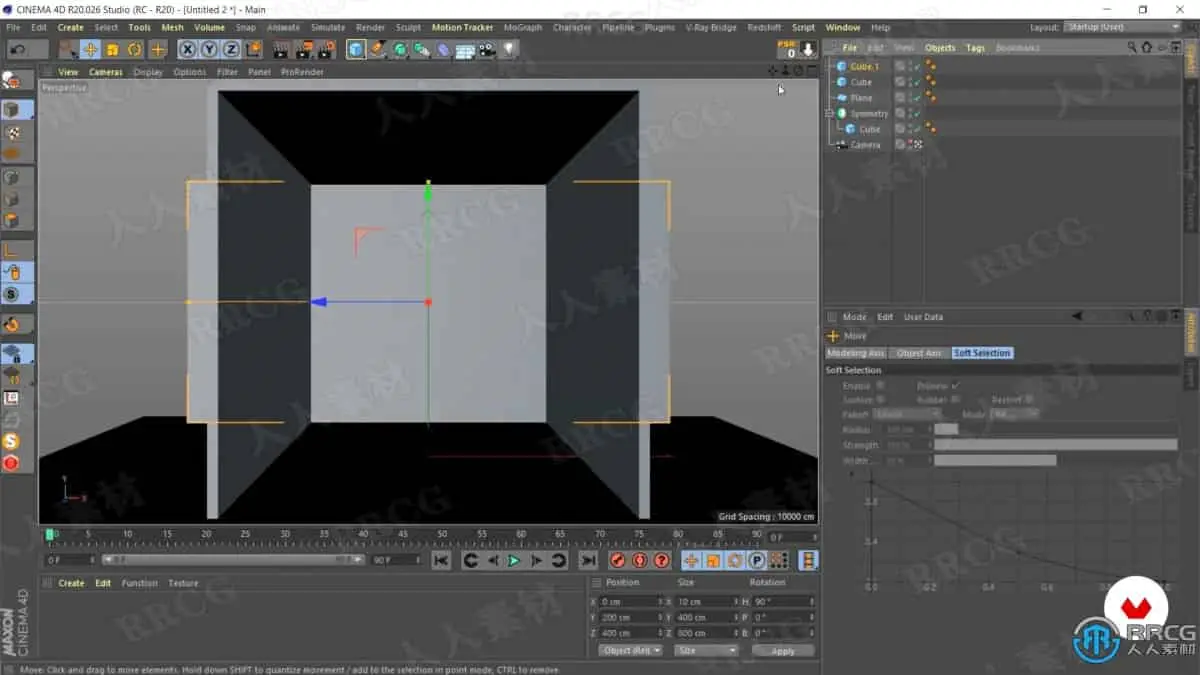This screenshot has width=1200, height=675.
Task: Toggle the X axis lock
Action: [x=187, y=49]
